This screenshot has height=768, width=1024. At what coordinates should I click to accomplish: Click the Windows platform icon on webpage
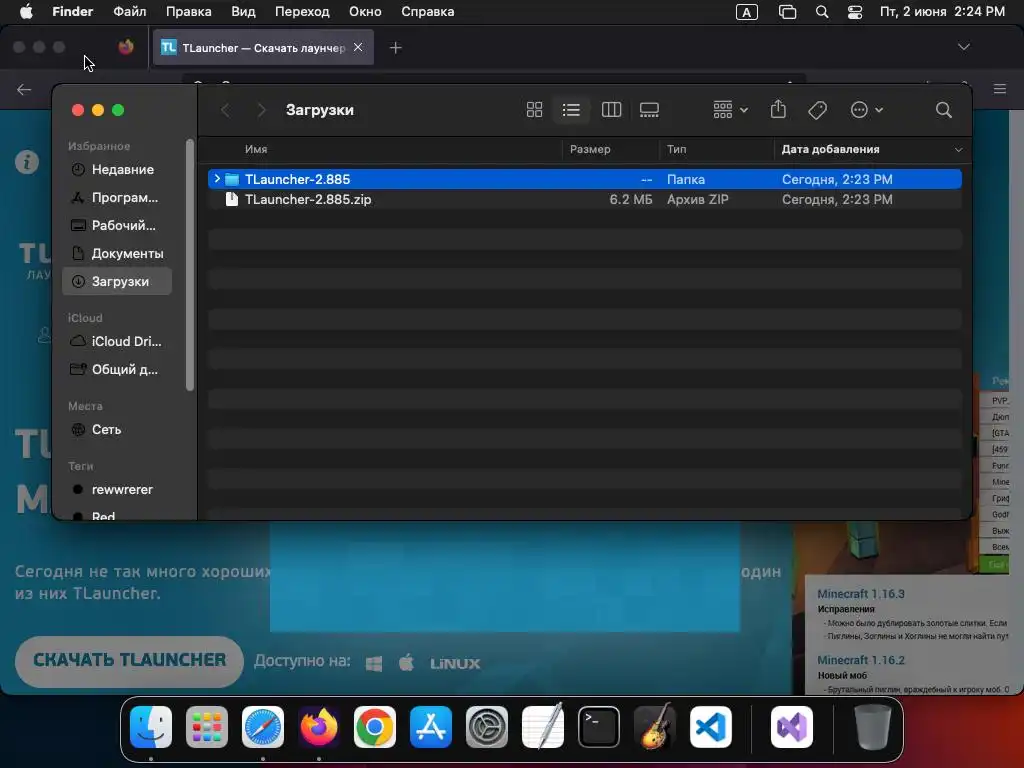(374, 664)
